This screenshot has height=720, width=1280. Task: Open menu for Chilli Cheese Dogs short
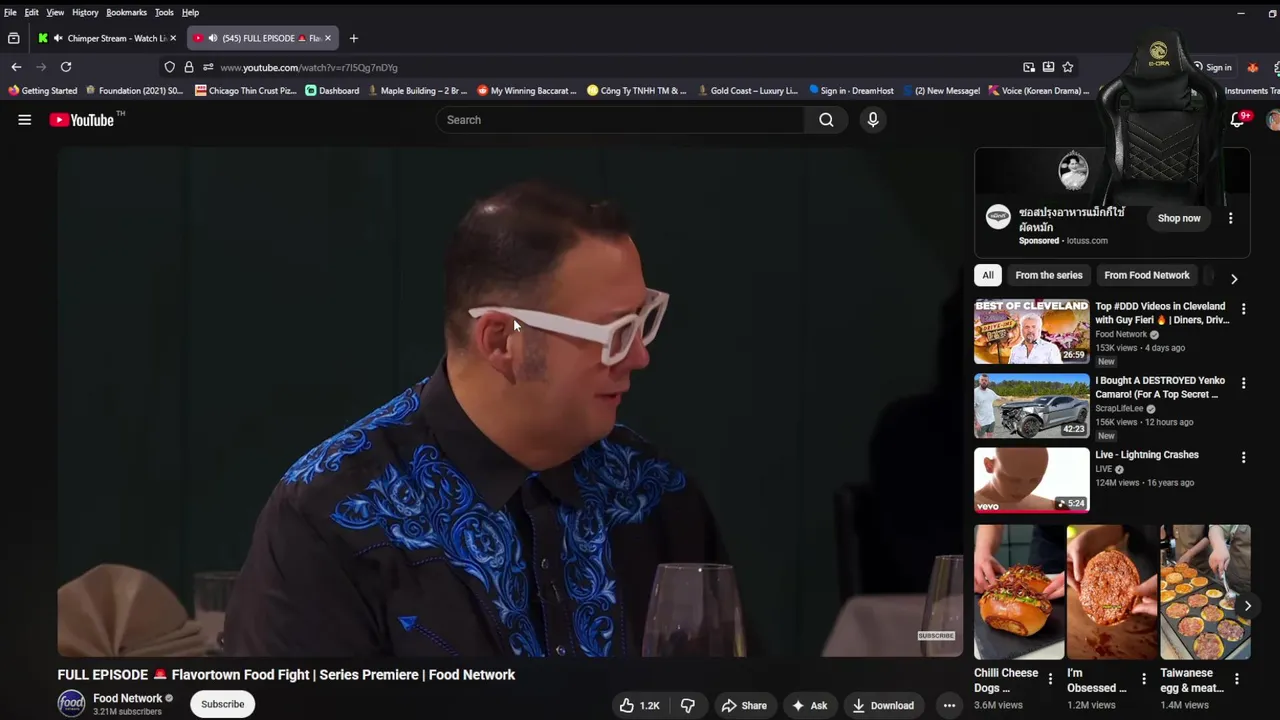(x=1050, y=679)
